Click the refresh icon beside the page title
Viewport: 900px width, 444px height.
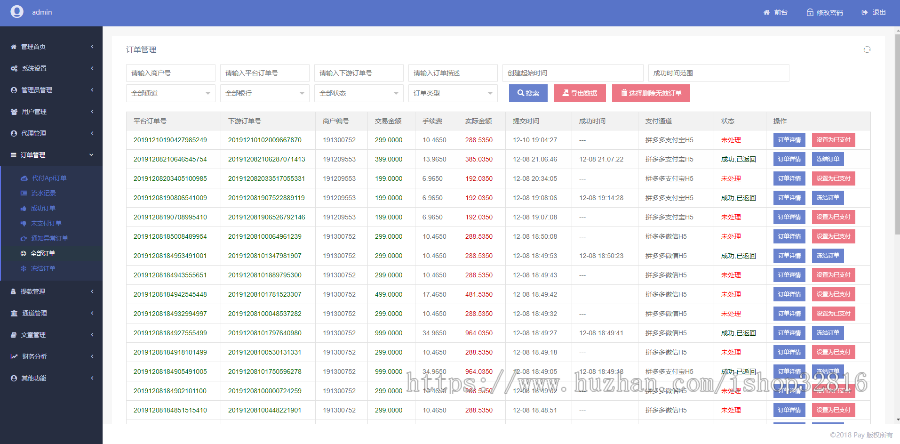(x=866, y=49)
